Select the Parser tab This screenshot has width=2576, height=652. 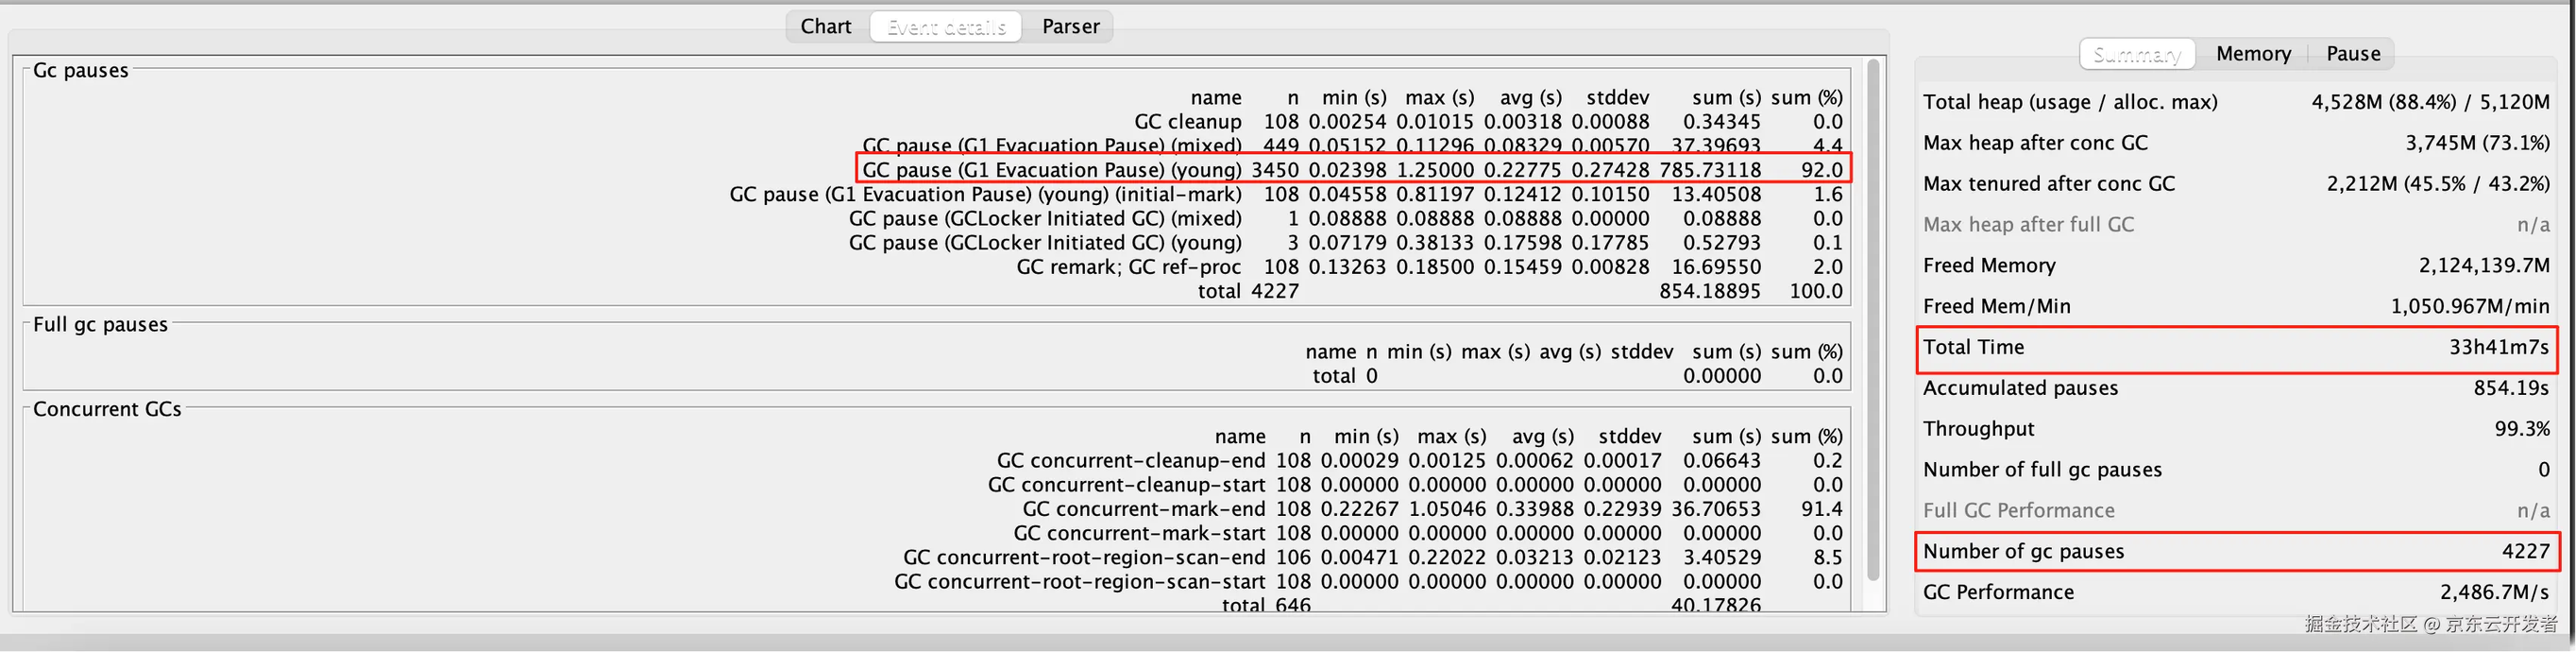1070,27
